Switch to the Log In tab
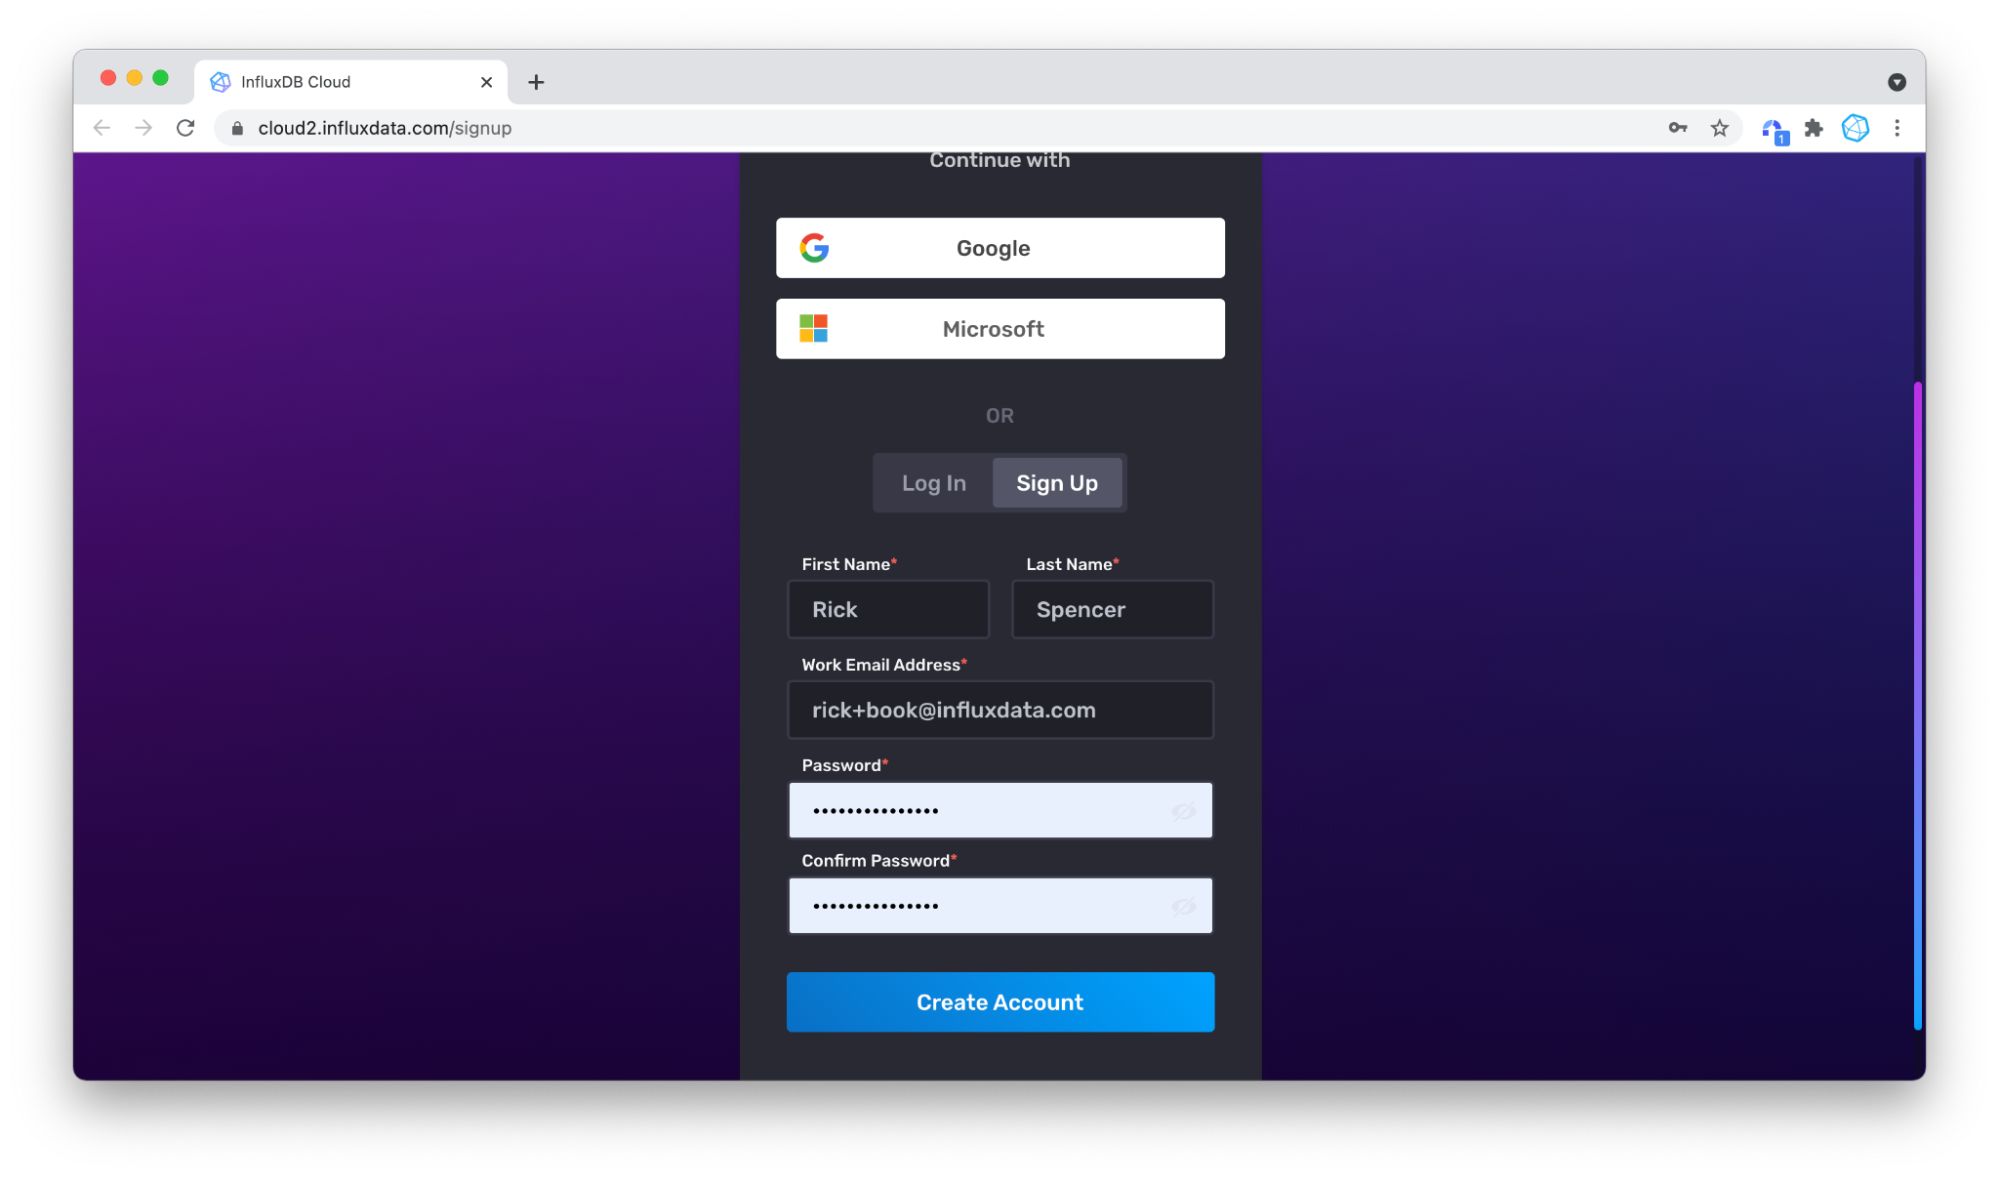The height and width of the screenshot is (1178, 1999). tap(934, 482)
